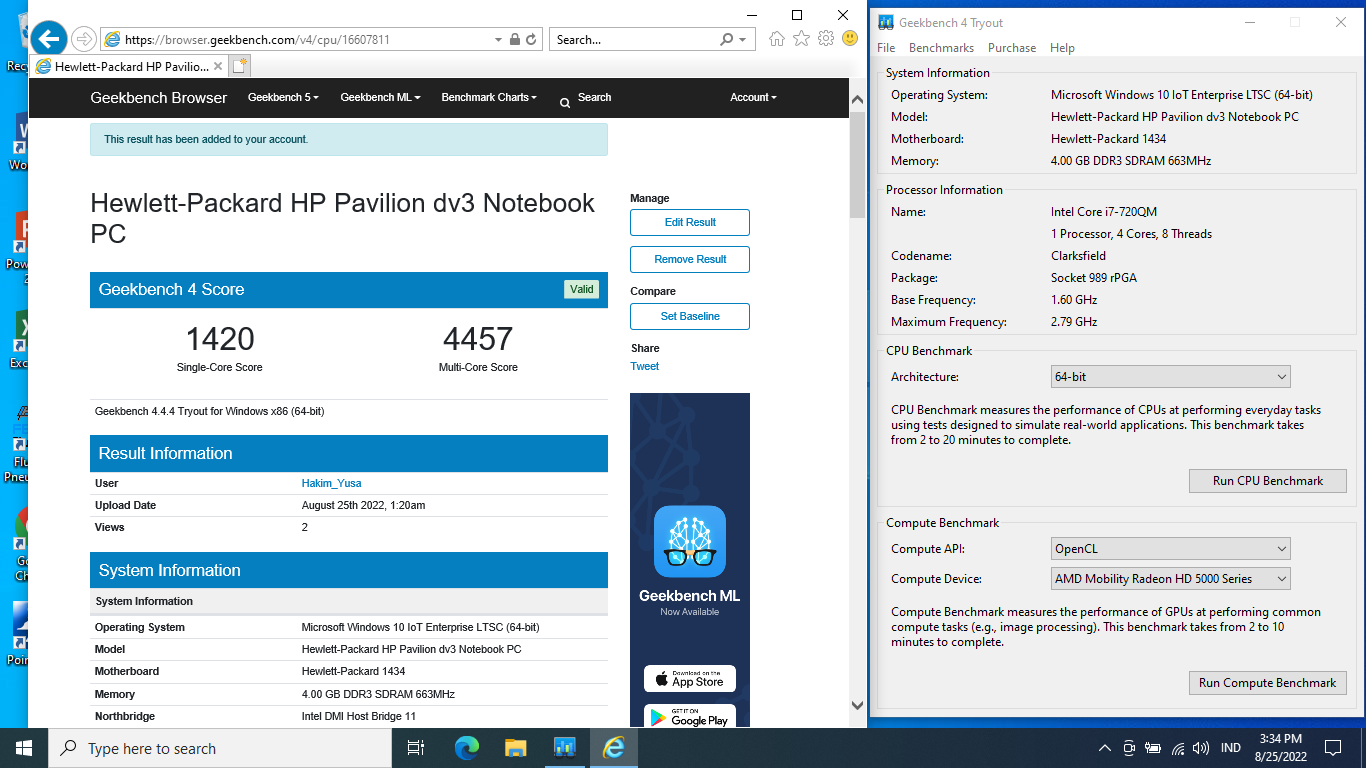Open the Help menu in Geekbench
Viewport: 1366px width, 768px height.
click(1062, 48)
